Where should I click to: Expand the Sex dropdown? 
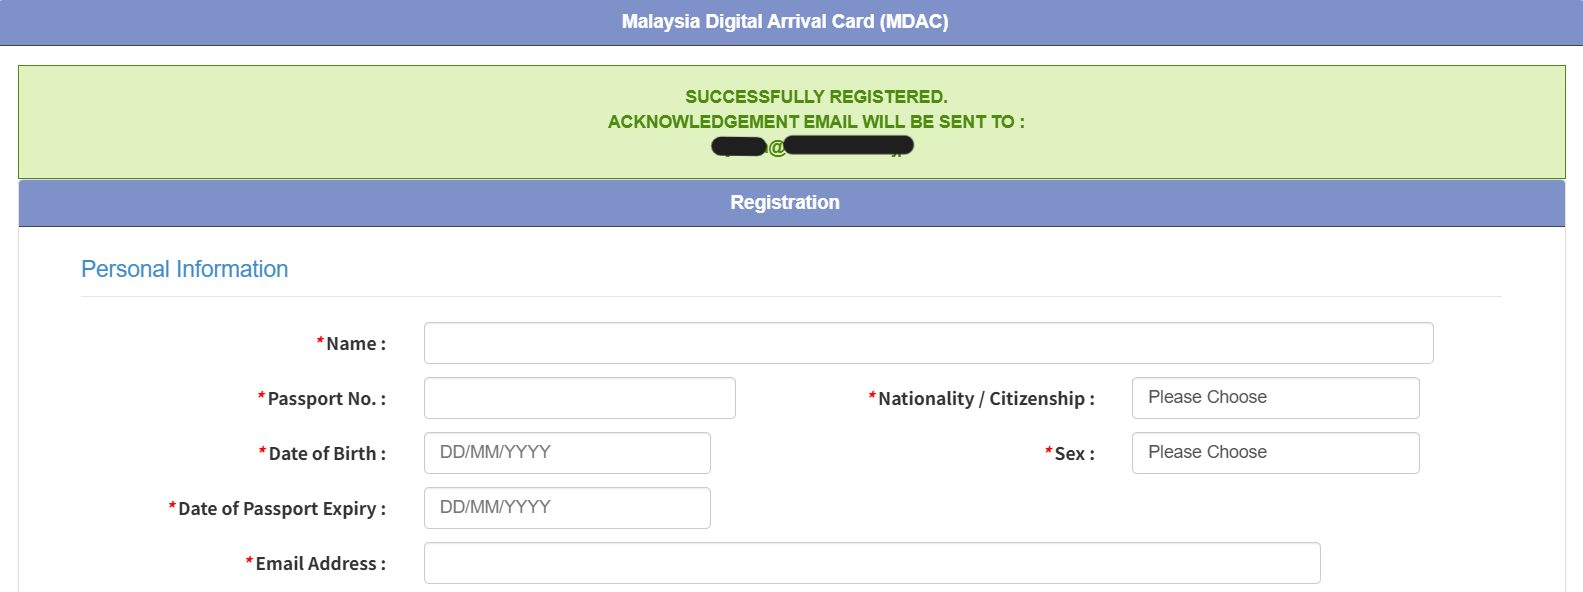coord(1275,453)
